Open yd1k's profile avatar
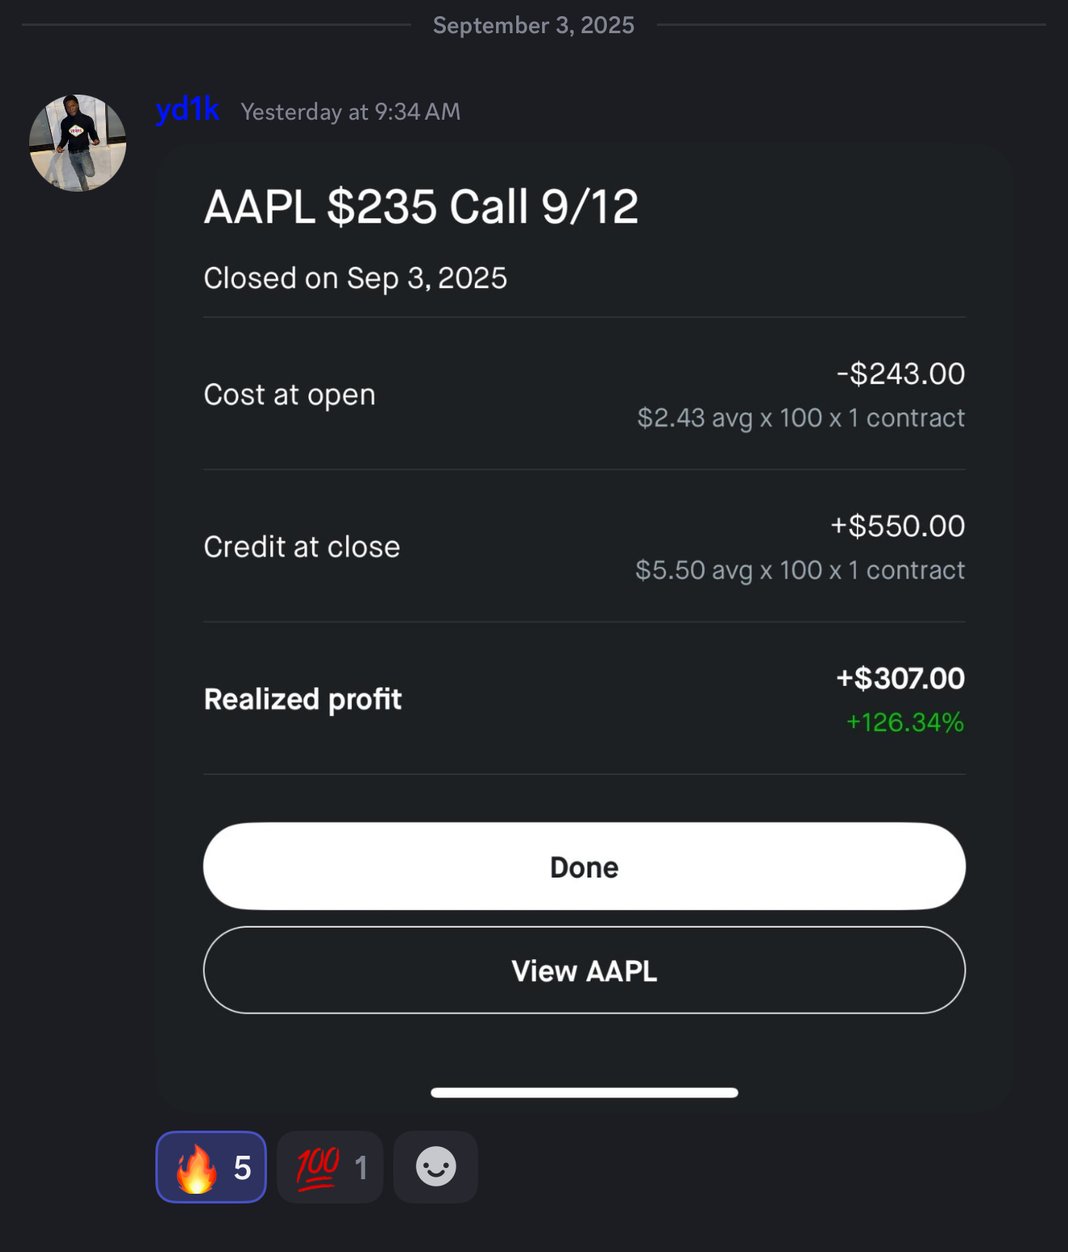The image size is (1068, 1252). pyautogui.click(x=78, y=143)
